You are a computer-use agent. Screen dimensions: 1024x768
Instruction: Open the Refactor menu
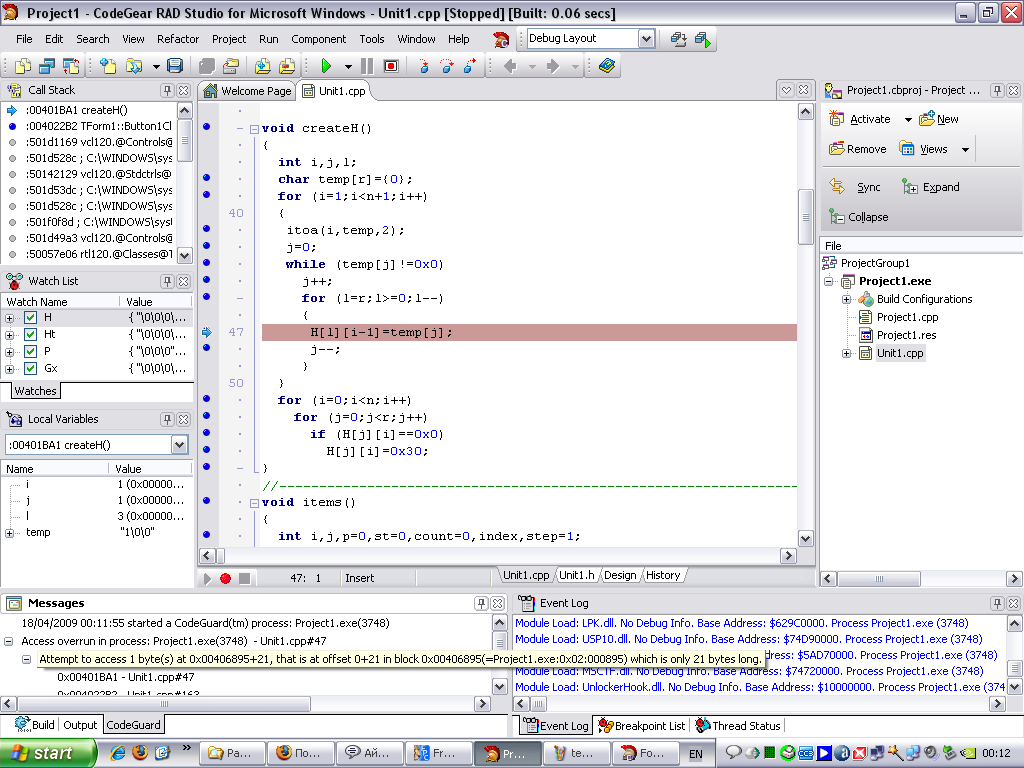click(x=178, y=39)
